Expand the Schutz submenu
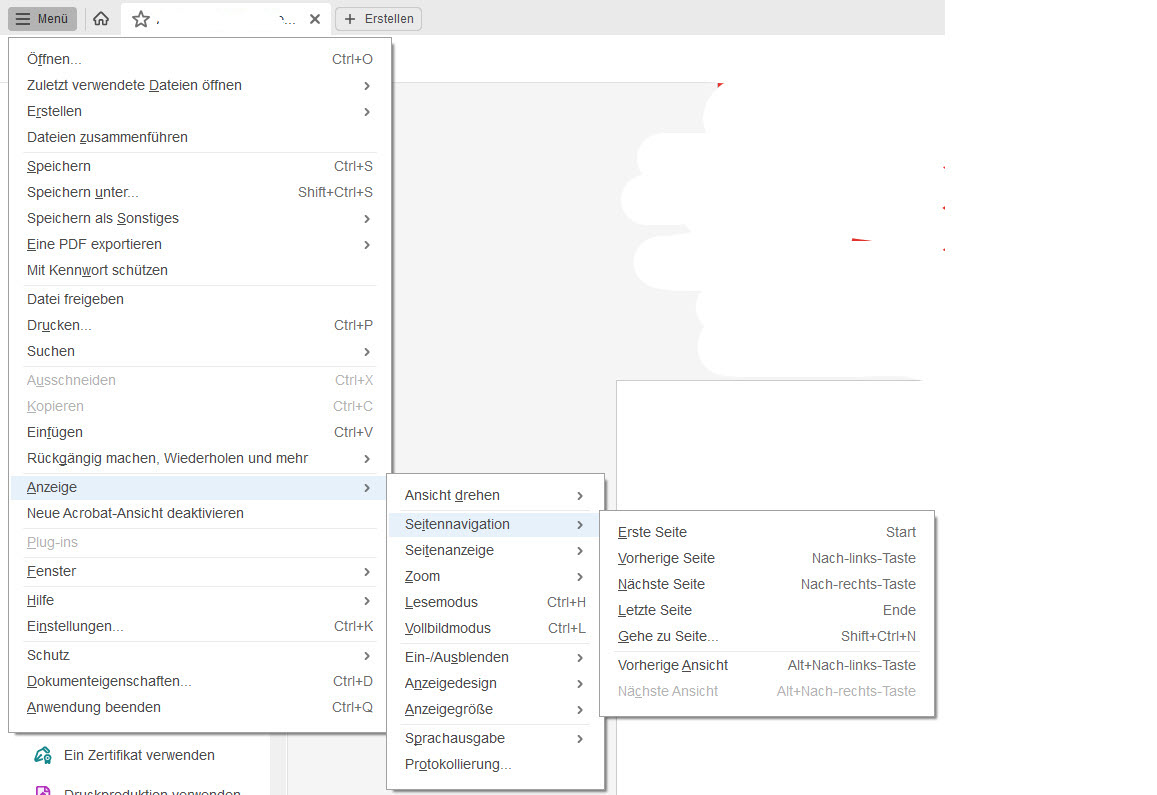 (199, 655)
